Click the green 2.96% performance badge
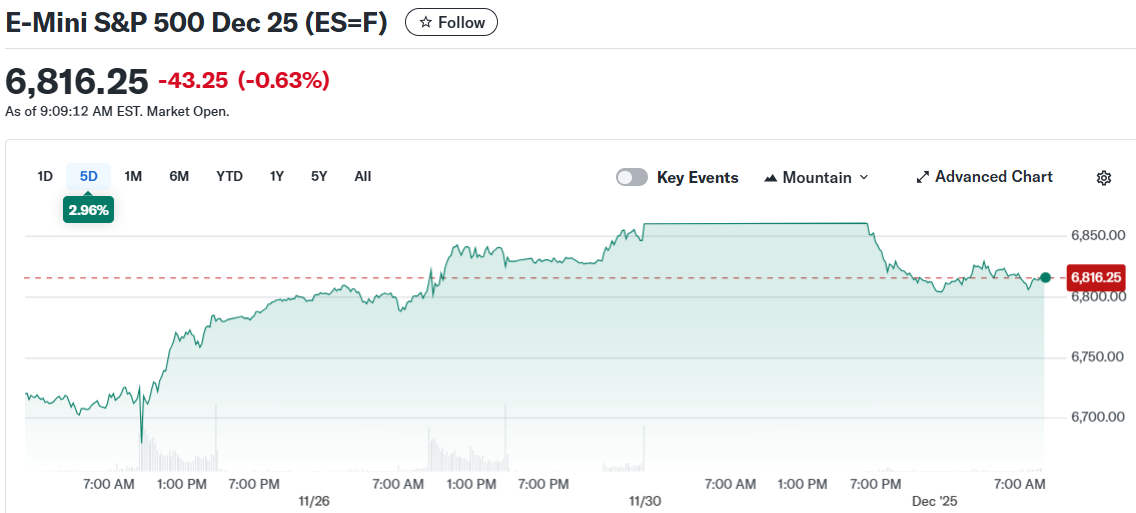This screenshot has width=1136, height=513. pyautogui.click(x=89, y=210)
